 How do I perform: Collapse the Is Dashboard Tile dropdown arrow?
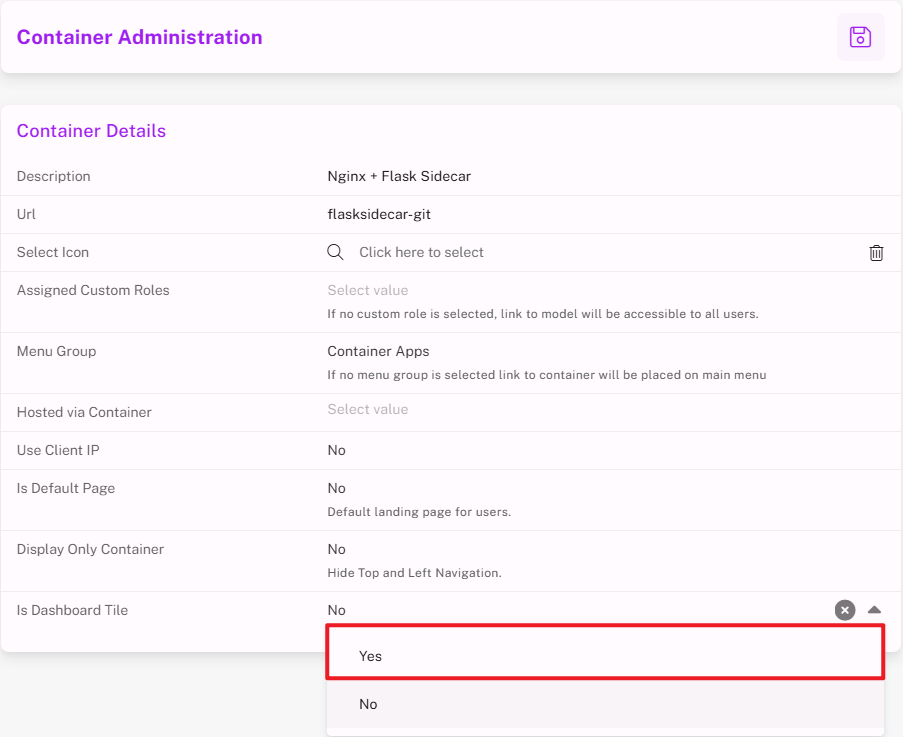[874, 610]
